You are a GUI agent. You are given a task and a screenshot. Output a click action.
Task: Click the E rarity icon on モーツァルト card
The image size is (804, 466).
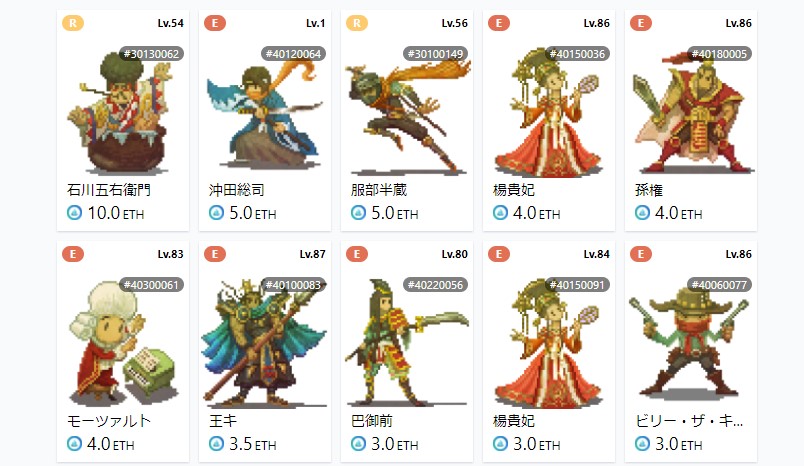(73, 254)
